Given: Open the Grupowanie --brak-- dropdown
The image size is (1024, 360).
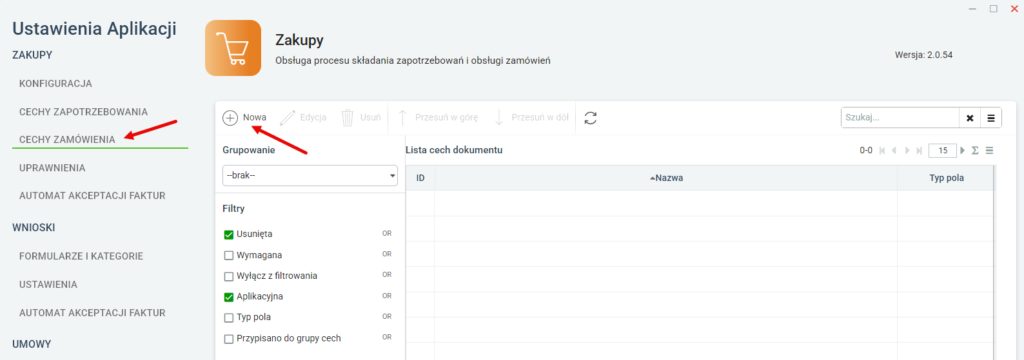Looking at the screenshot, I should tap(310, 176).
